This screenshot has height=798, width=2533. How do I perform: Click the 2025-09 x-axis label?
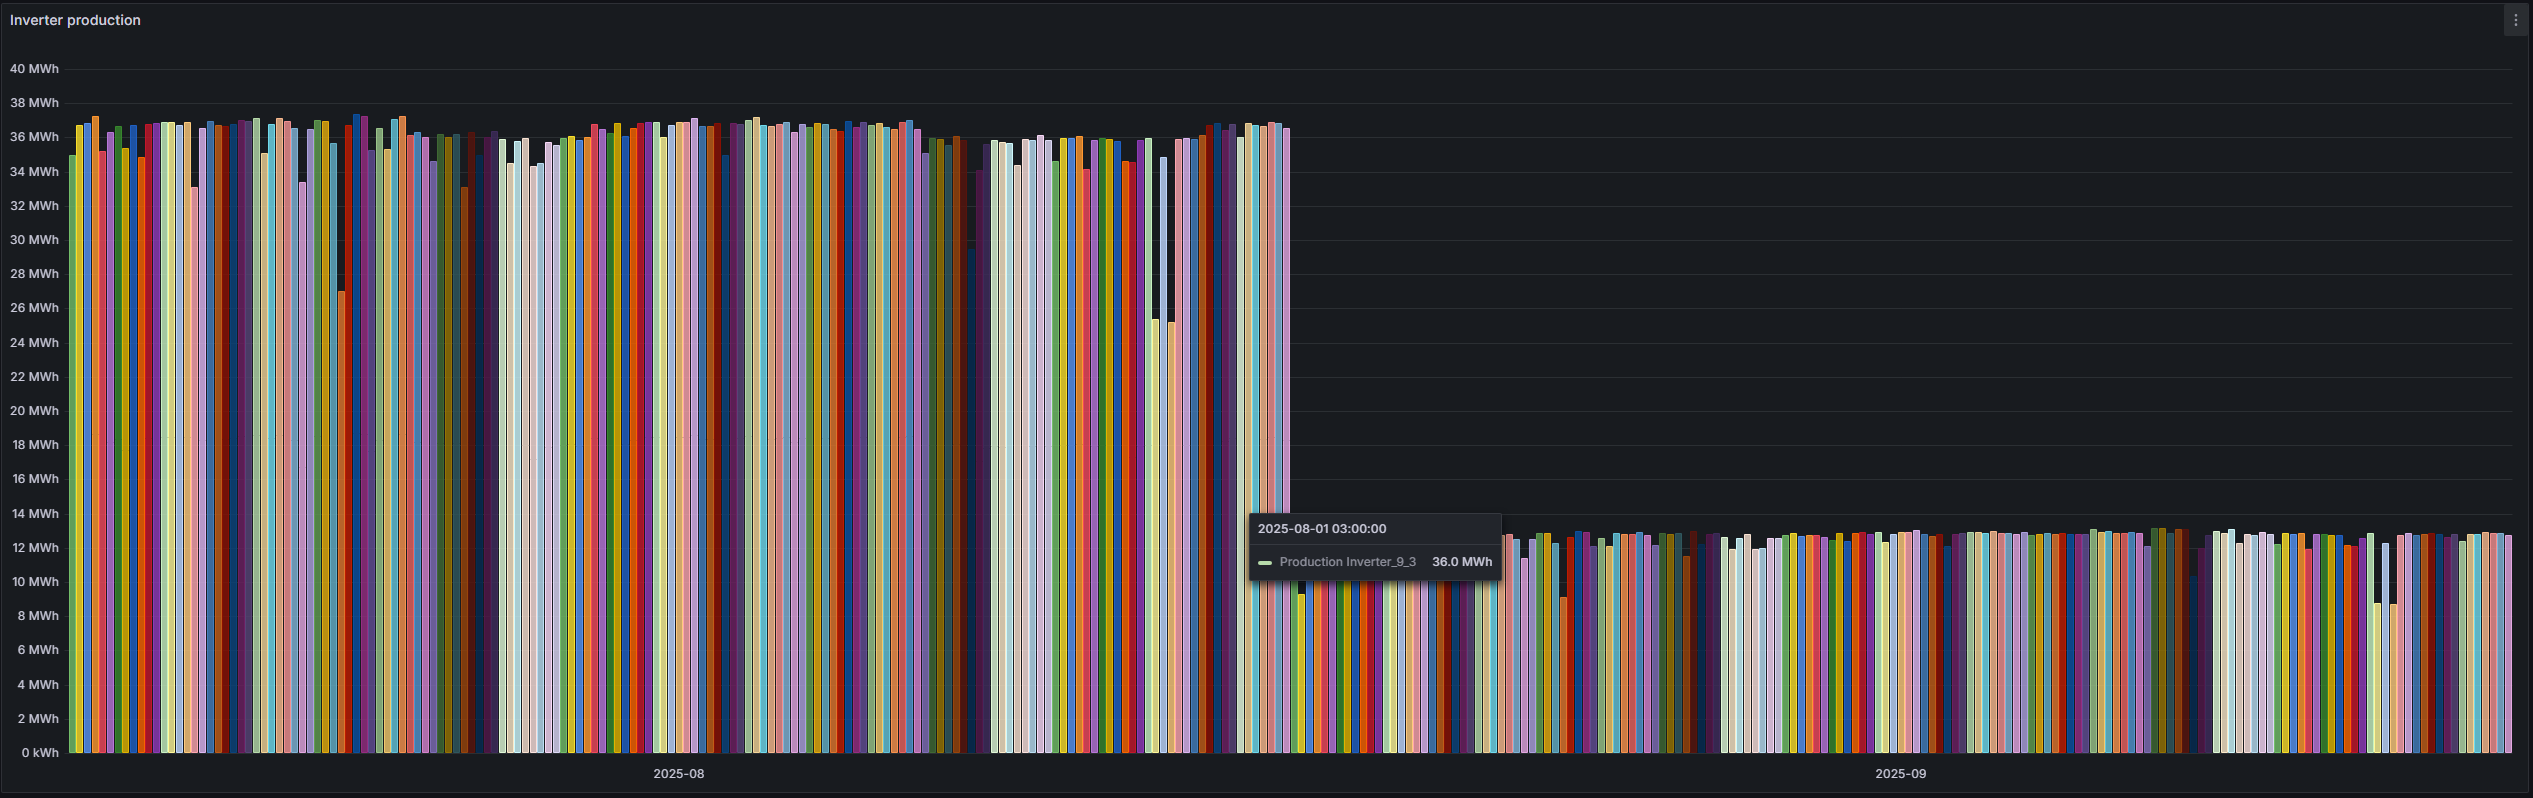[x=1900, y=774]
